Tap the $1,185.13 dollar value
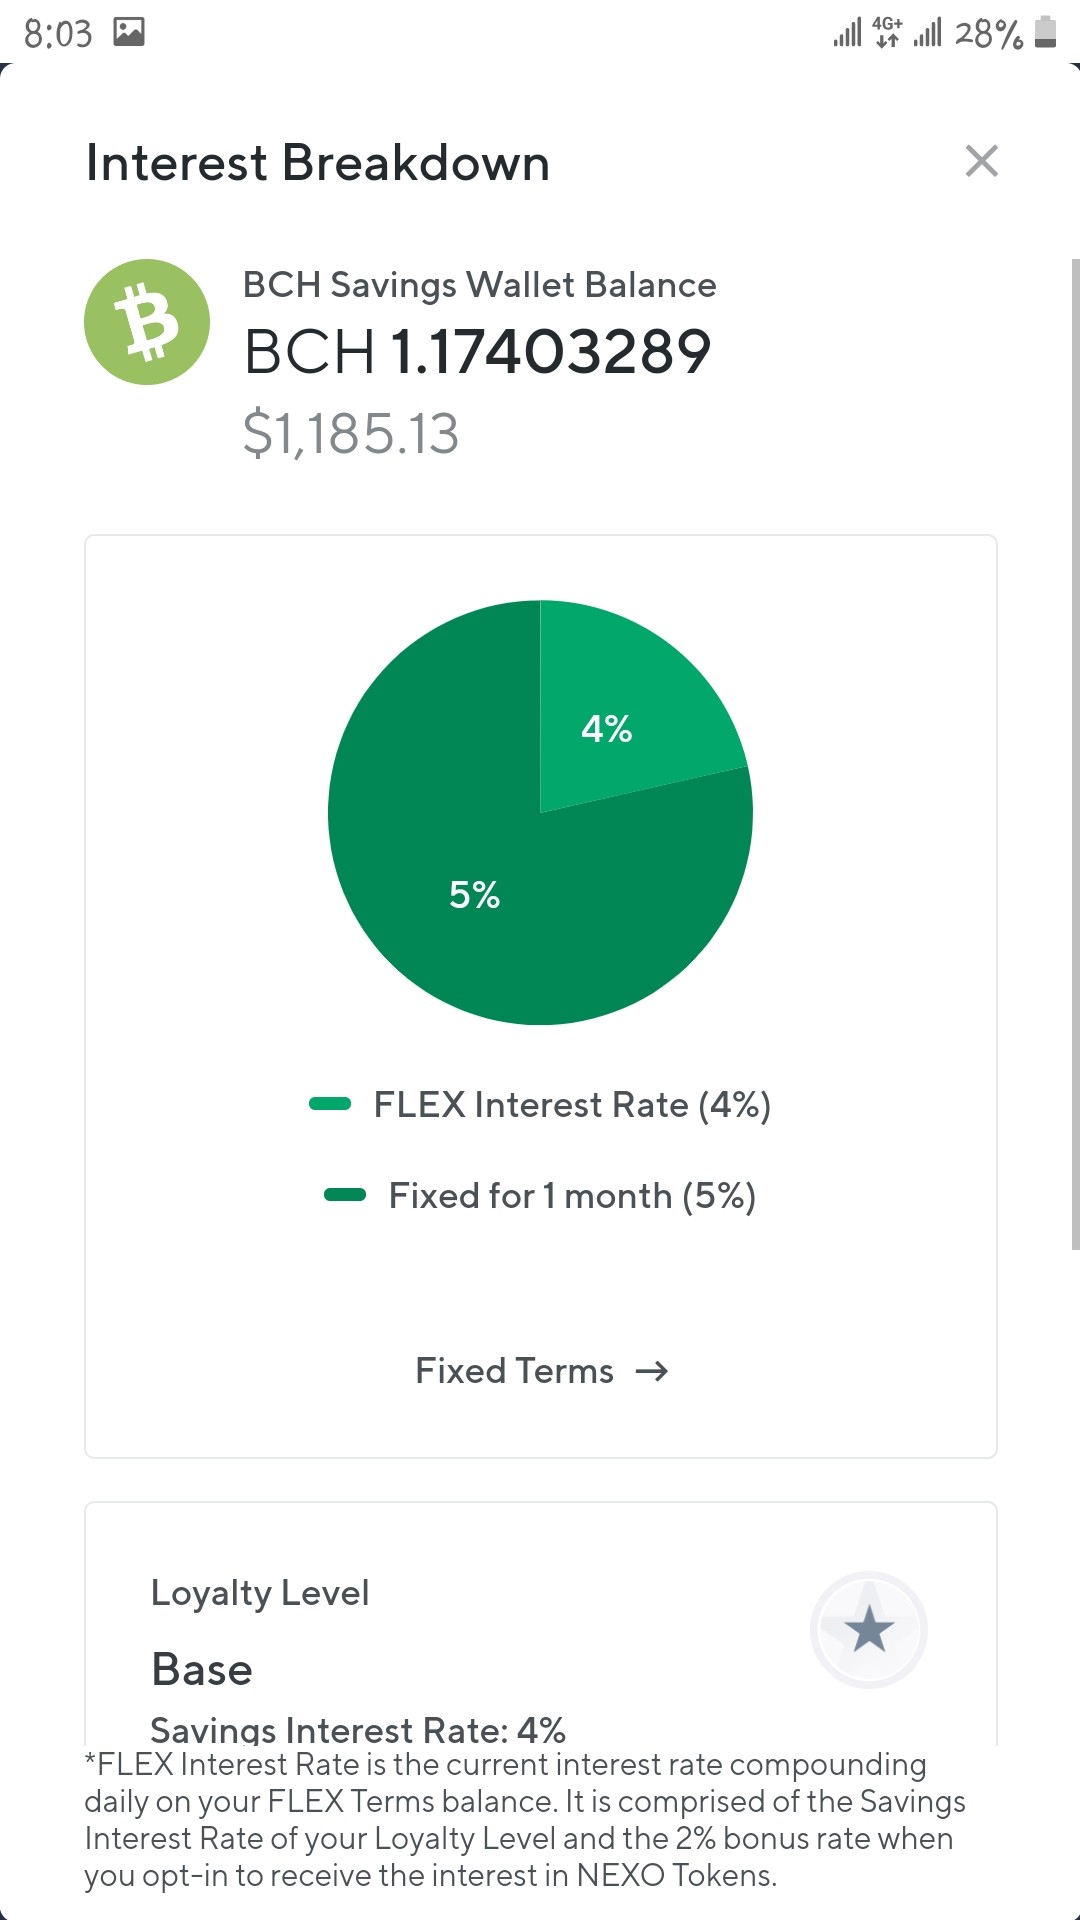The width and height of the screenshot is (1080, 1920). [351, 434]
